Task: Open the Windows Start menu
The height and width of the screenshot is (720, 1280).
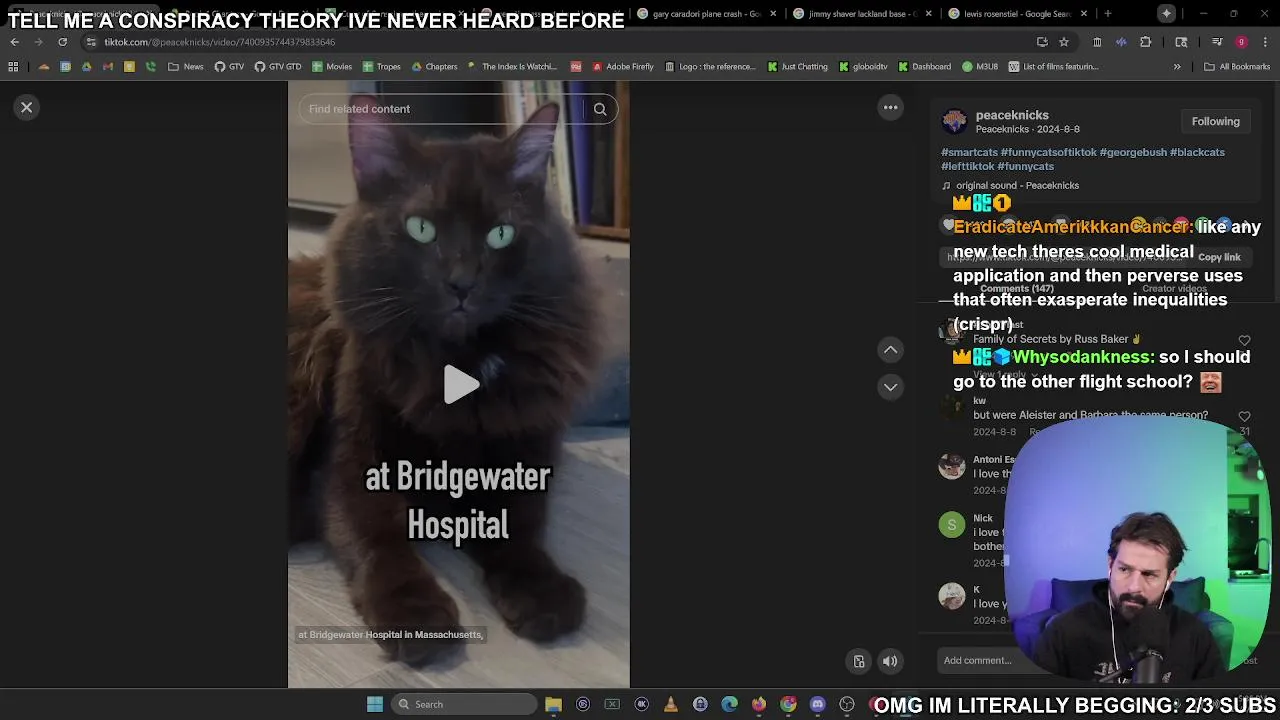Action: 374,704
